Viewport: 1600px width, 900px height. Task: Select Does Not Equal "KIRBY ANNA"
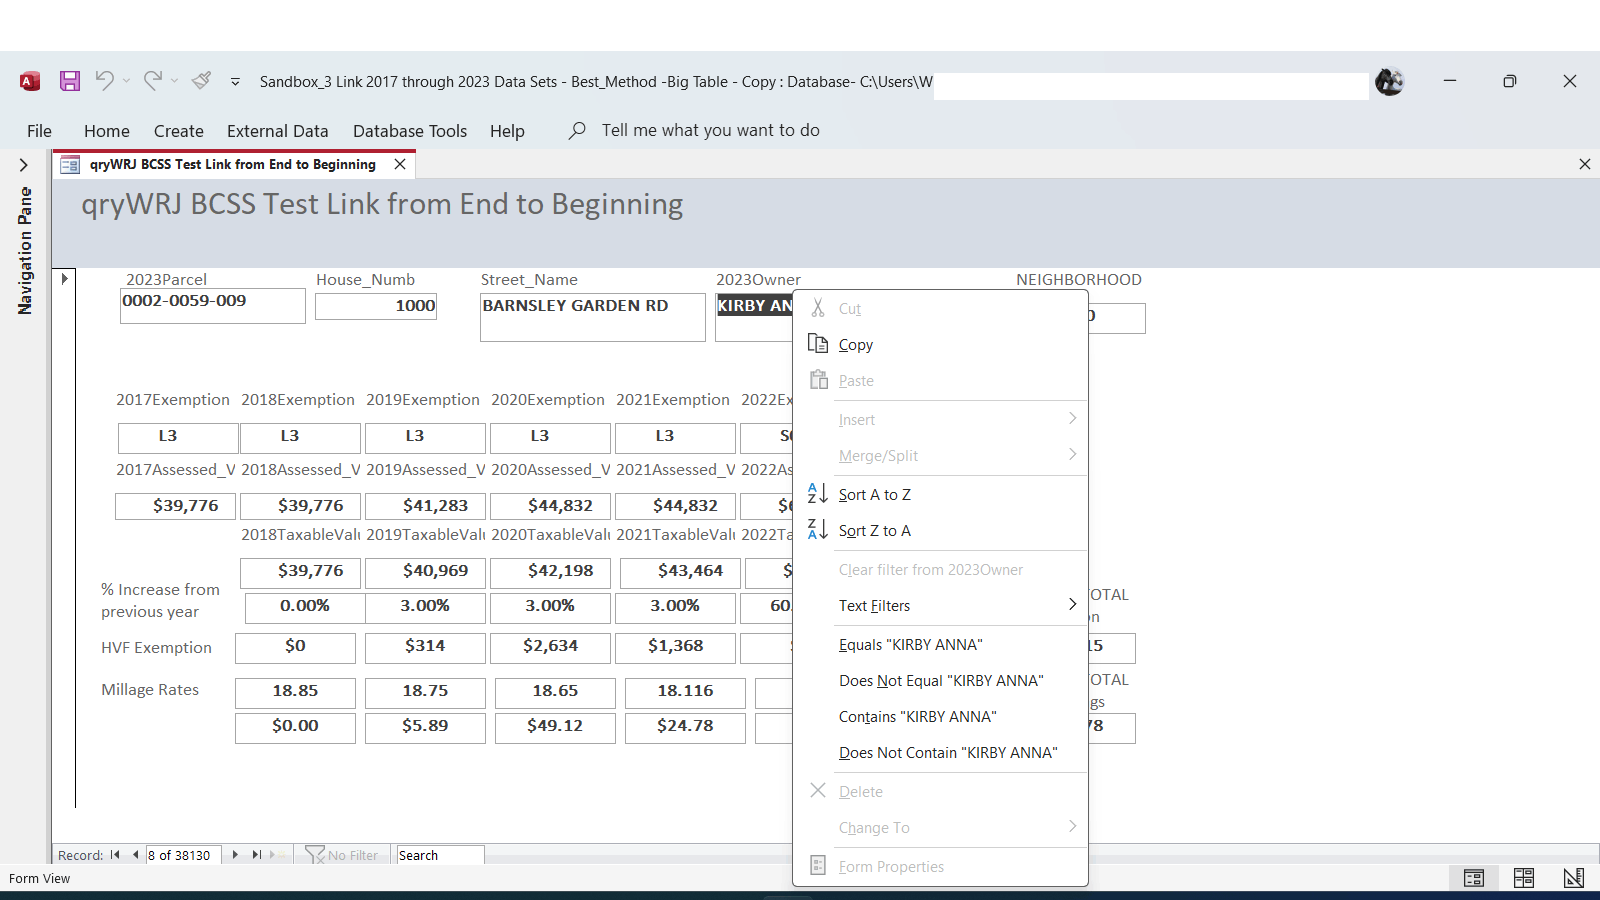pyautogui.click(x=940, y=681)
